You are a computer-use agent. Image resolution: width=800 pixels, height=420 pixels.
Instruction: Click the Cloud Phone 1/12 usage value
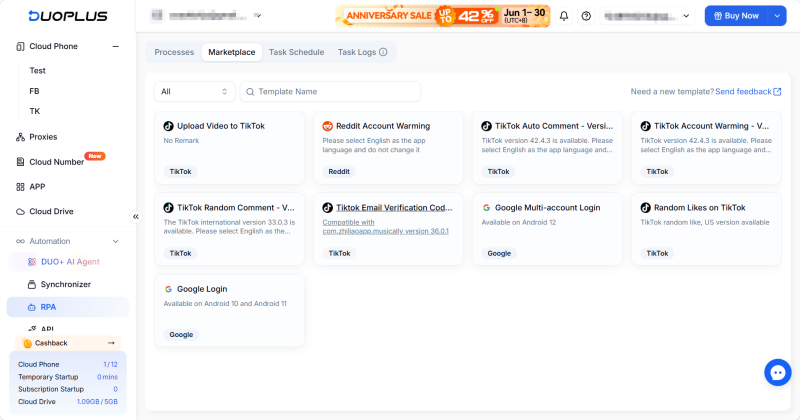110,364
